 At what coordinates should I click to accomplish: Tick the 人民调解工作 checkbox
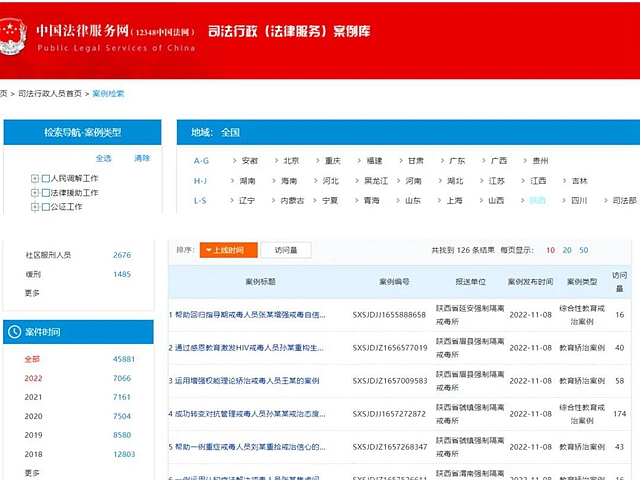(x=46, y=178)
